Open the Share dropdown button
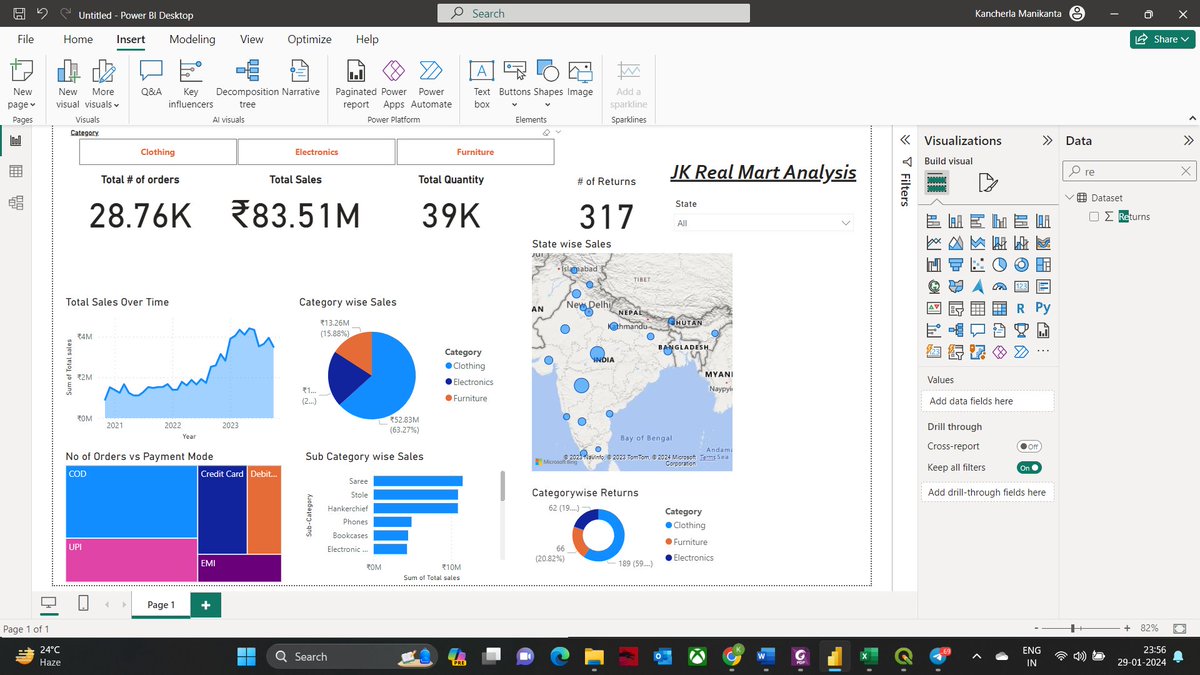 (x=1161, y=39)
